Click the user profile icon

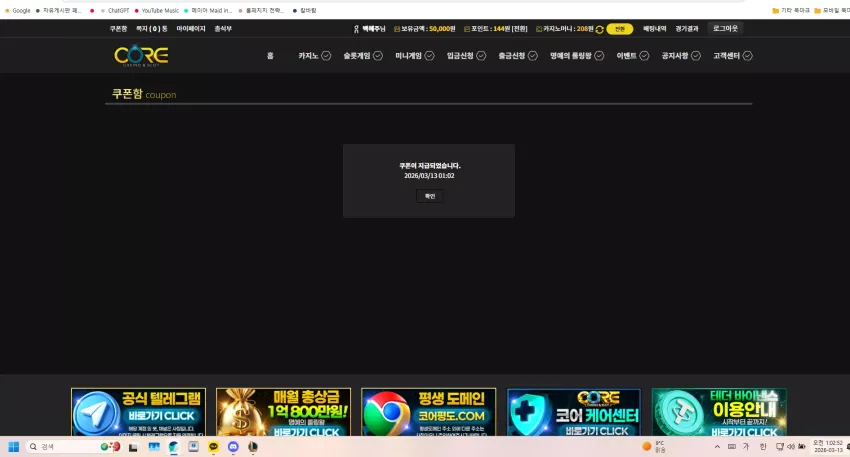(356, 29)
